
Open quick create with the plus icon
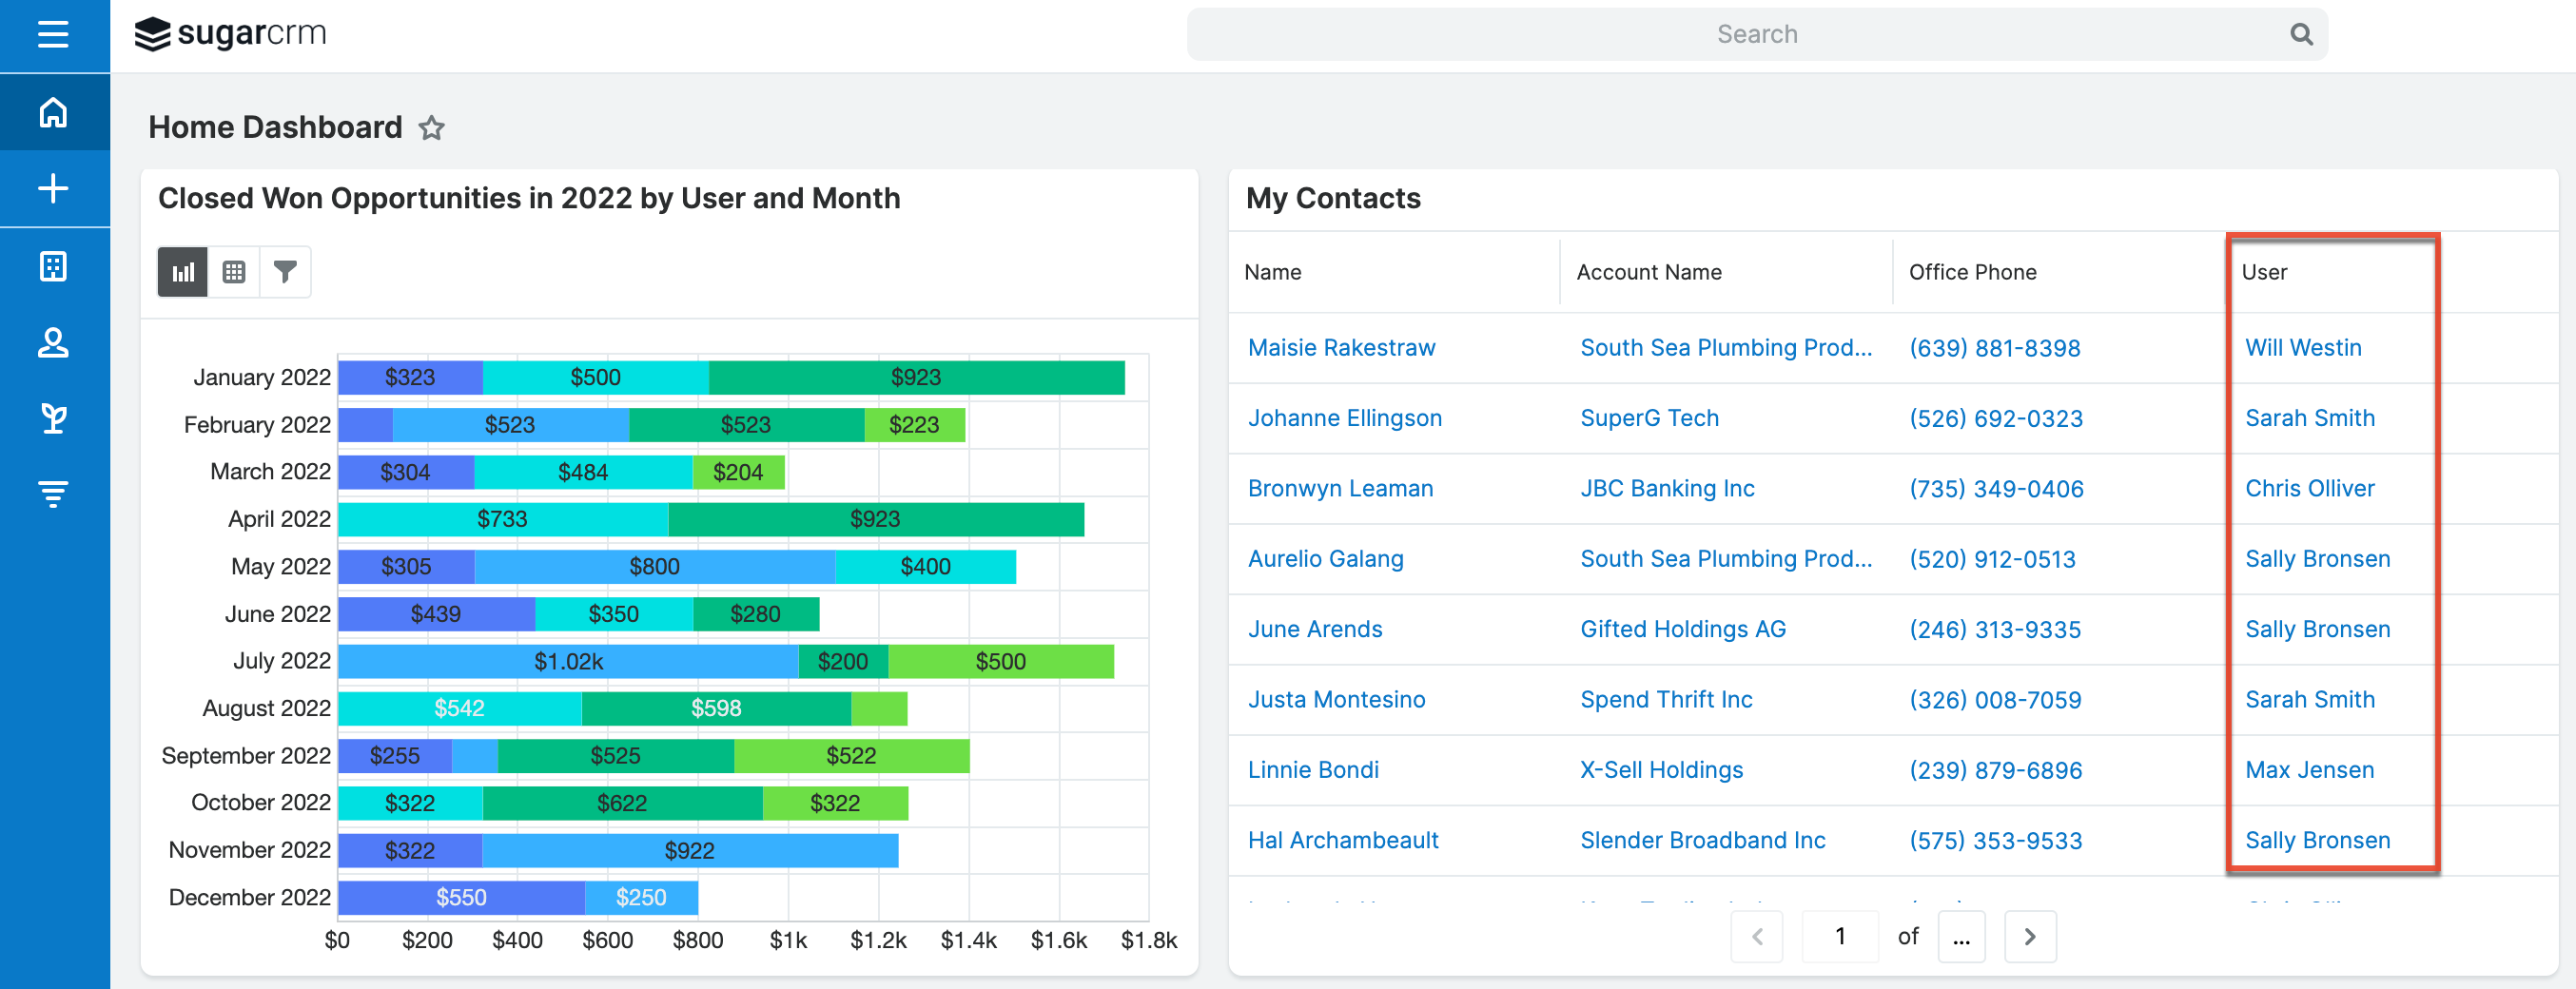point(51,188)
